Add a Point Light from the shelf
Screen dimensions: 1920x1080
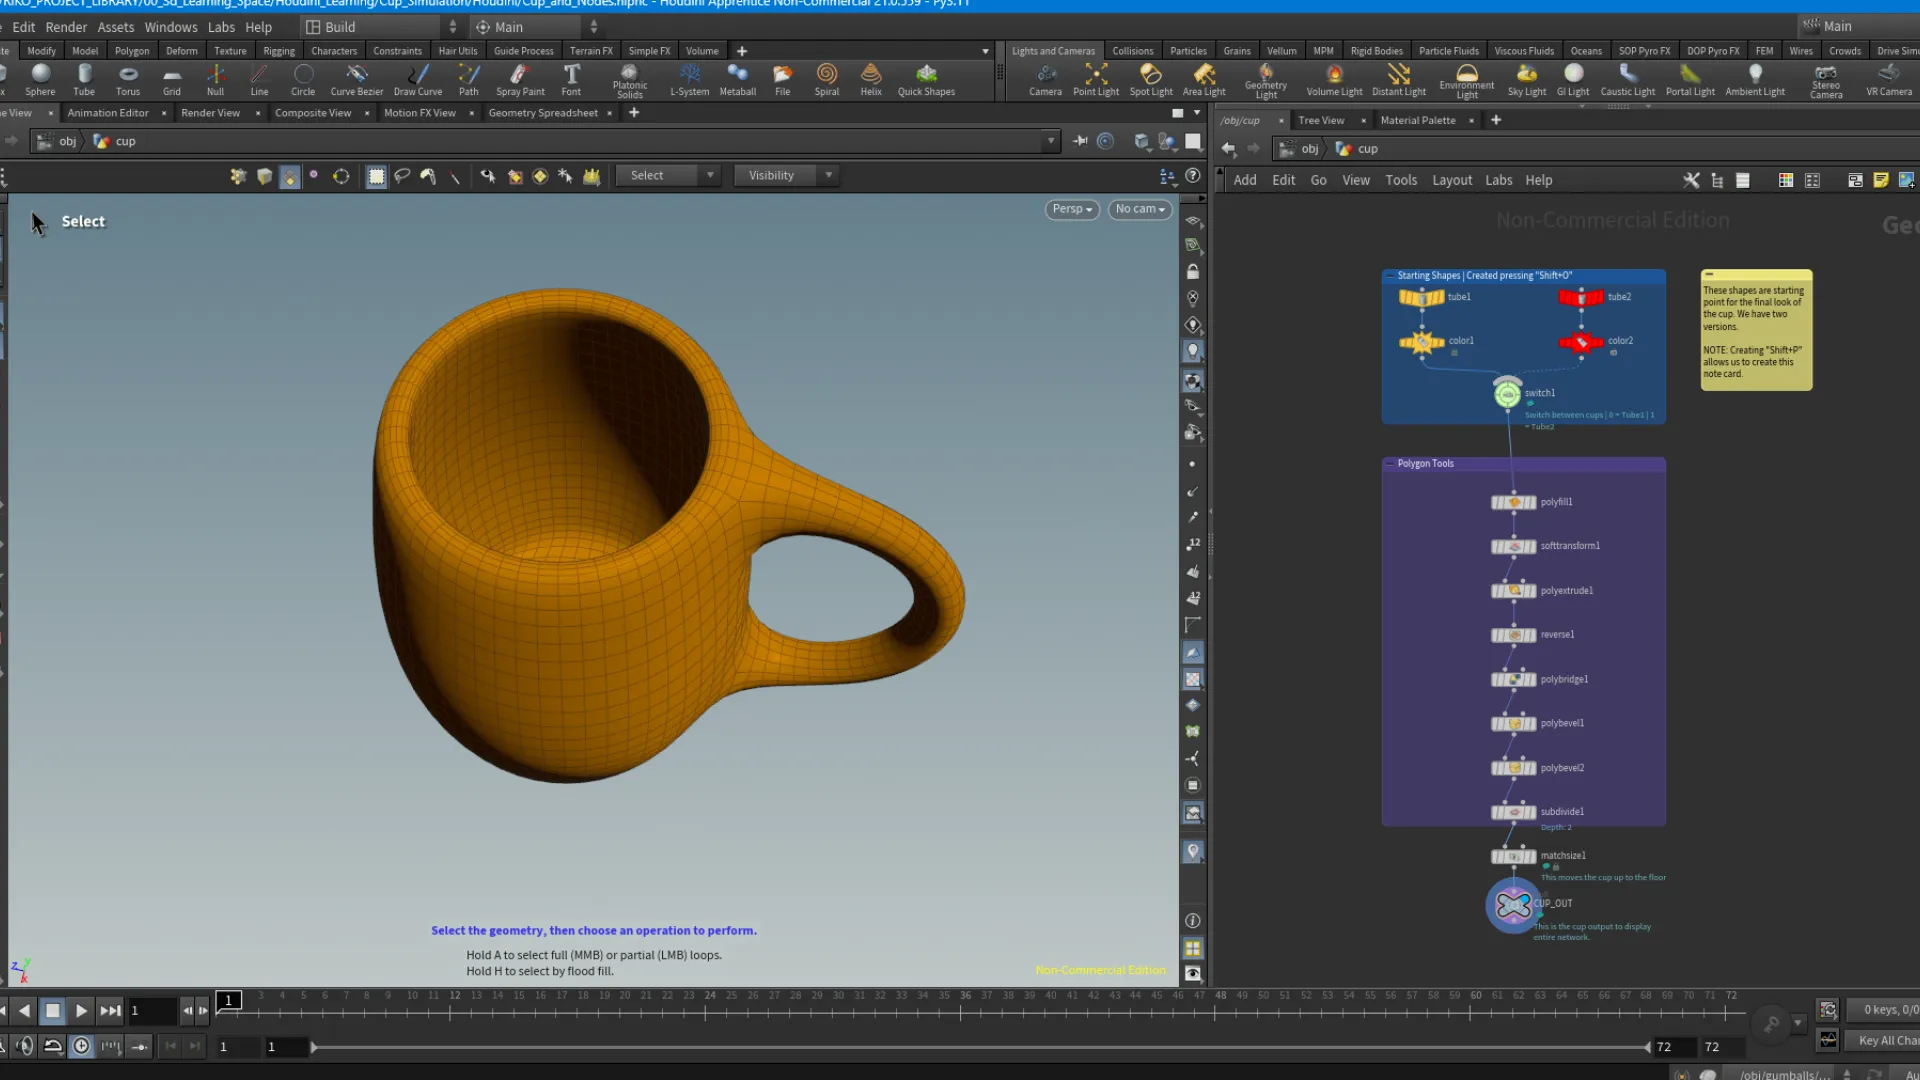click(x=1095, y=80)
